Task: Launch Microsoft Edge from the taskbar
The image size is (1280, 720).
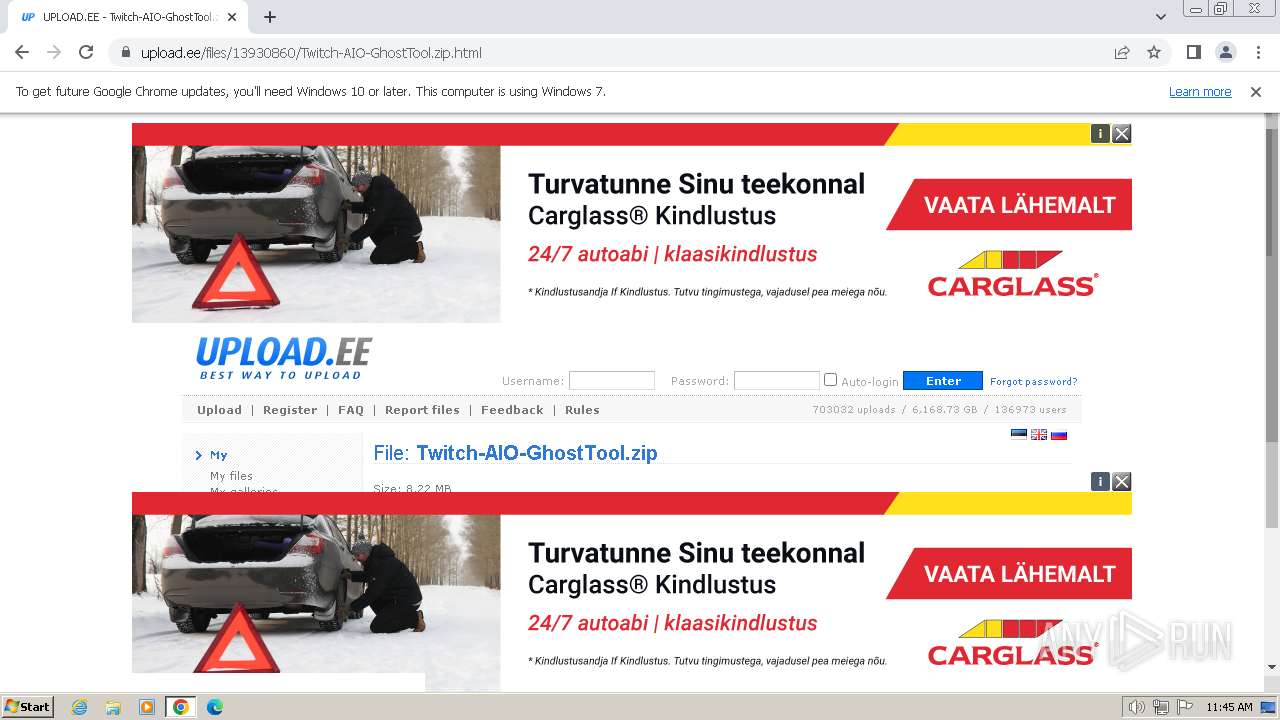Action: [215, 707]
